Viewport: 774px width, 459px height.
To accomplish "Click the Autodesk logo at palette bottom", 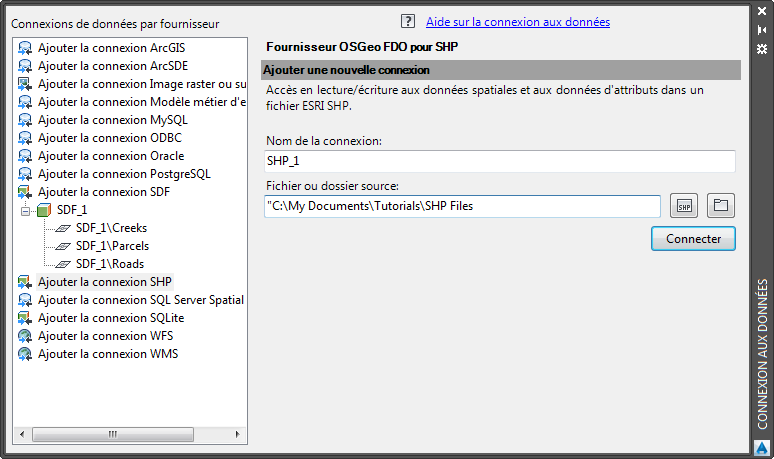I will pyautogui.click(x=761, y=447).
